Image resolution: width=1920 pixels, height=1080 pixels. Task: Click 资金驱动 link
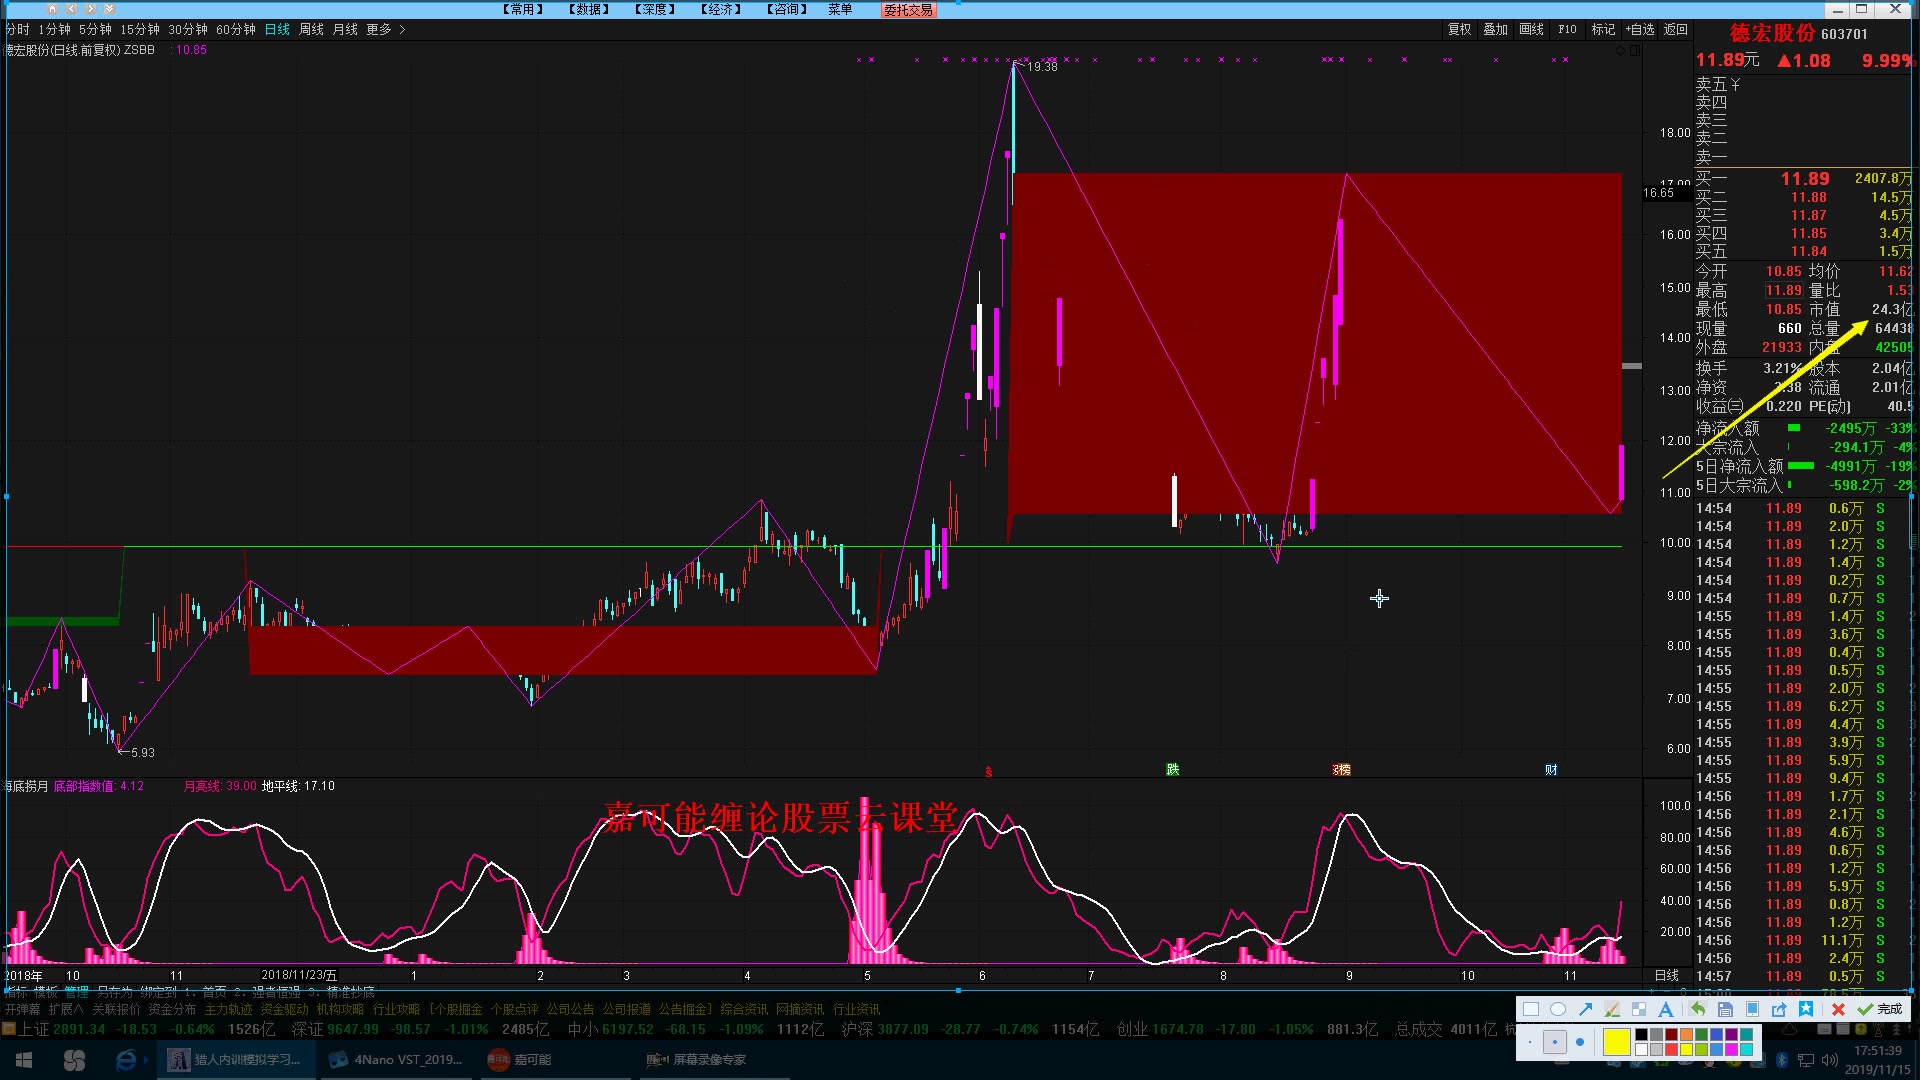click(284, 1010)
